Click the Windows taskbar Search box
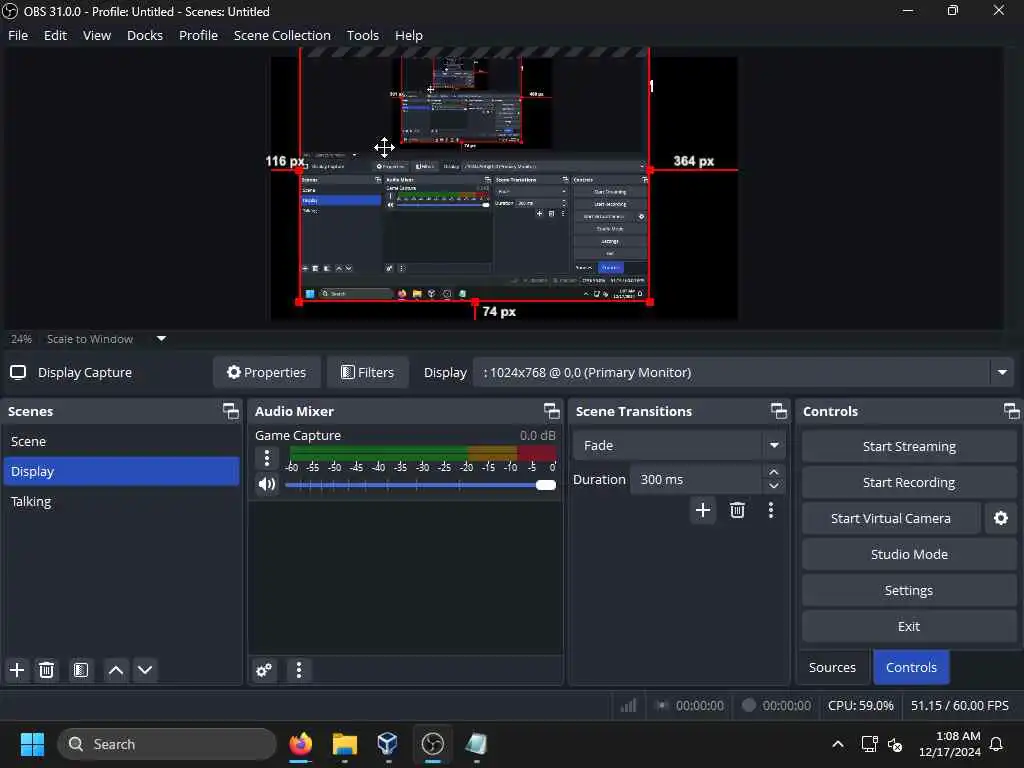Viewport: 1024px width, 768px height. (x=167, y=744)
